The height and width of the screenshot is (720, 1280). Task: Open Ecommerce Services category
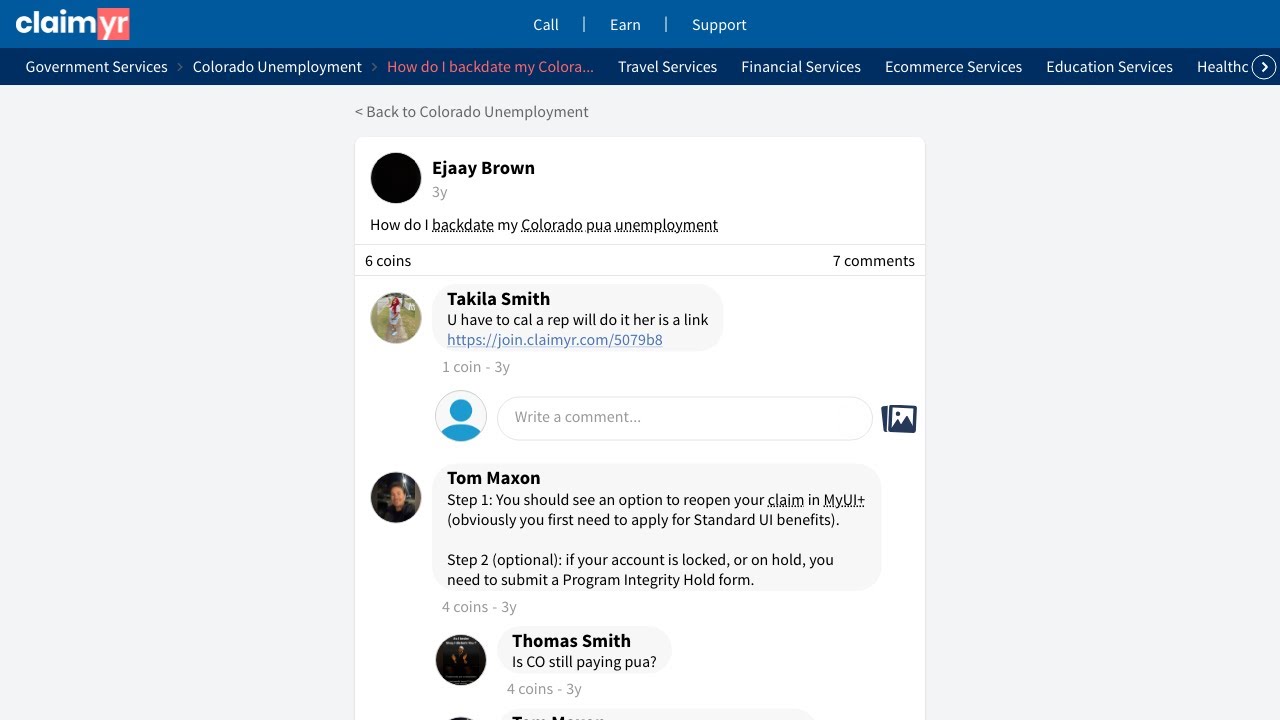click(x=953, y=67)
